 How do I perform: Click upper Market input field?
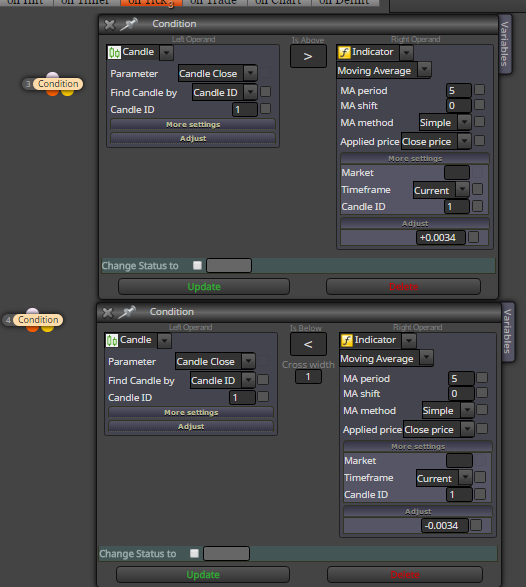click(x=457, y=173)
